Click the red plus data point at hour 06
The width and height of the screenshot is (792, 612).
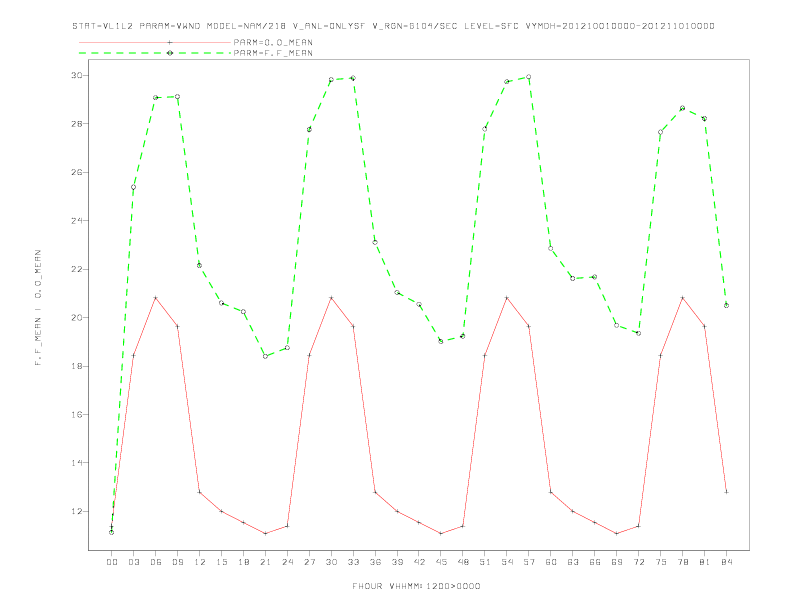156,298
